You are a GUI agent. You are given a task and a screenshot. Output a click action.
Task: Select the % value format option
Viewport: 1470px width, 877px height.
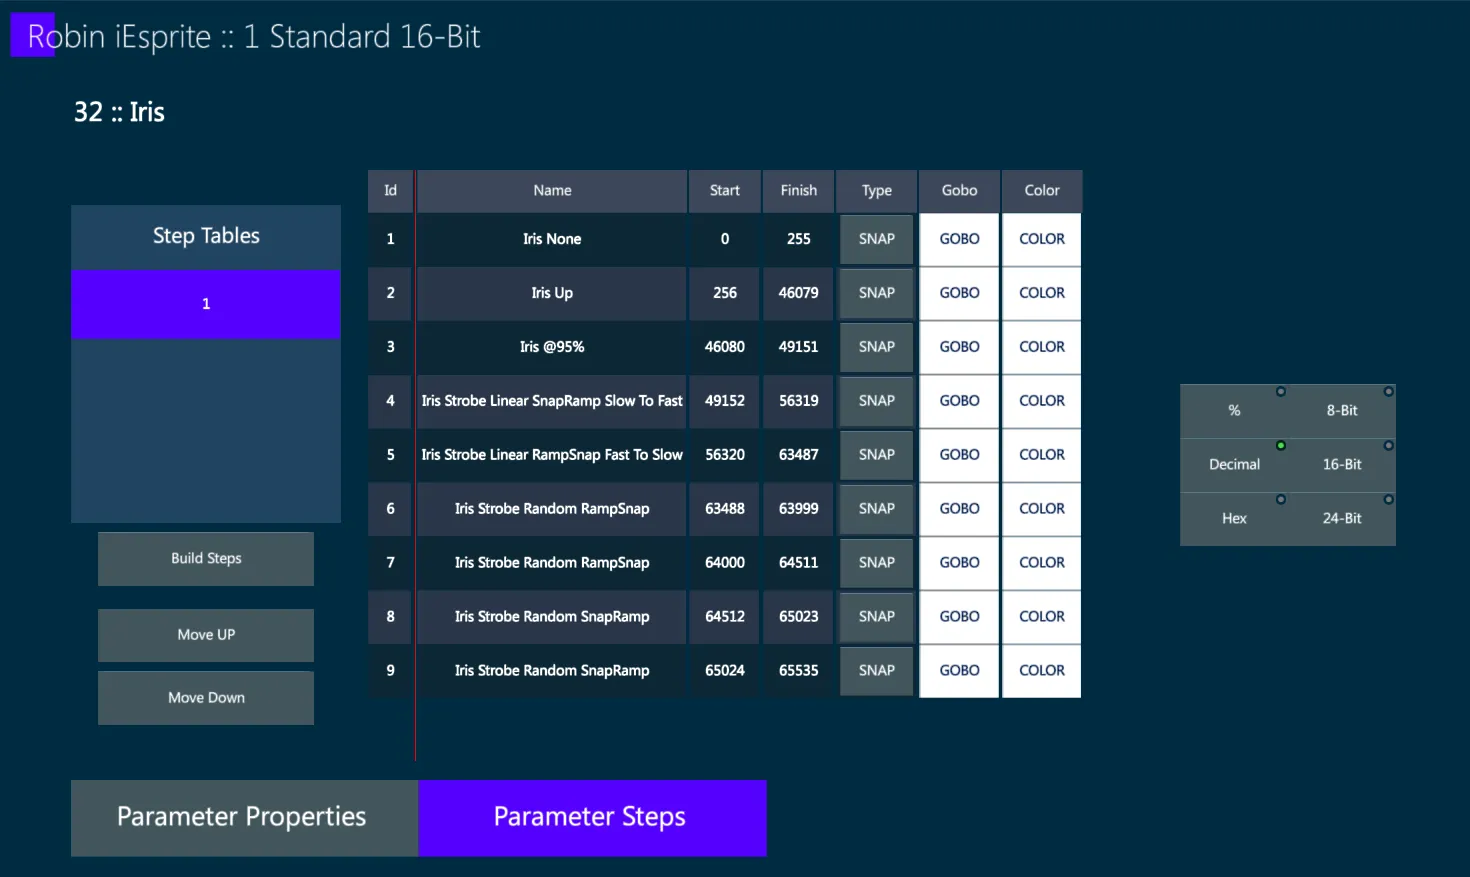coord(1234,411)
